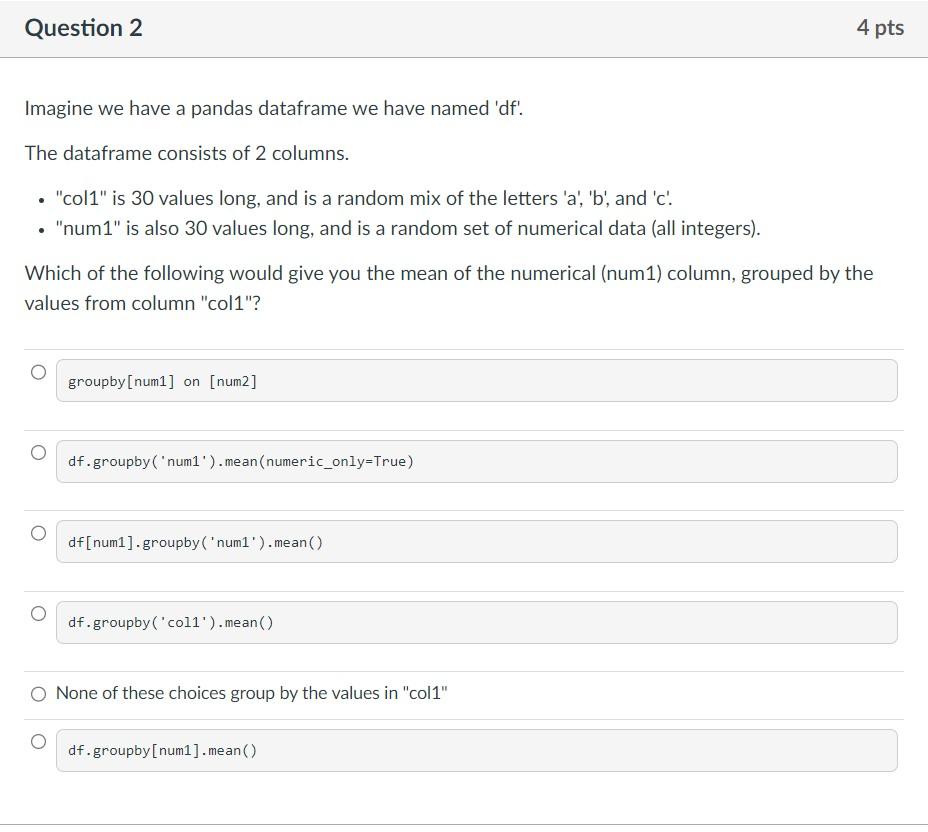
Task: Click df[num1].groupby('num1').mean() answer code box
Action: [x=476, y=541]
